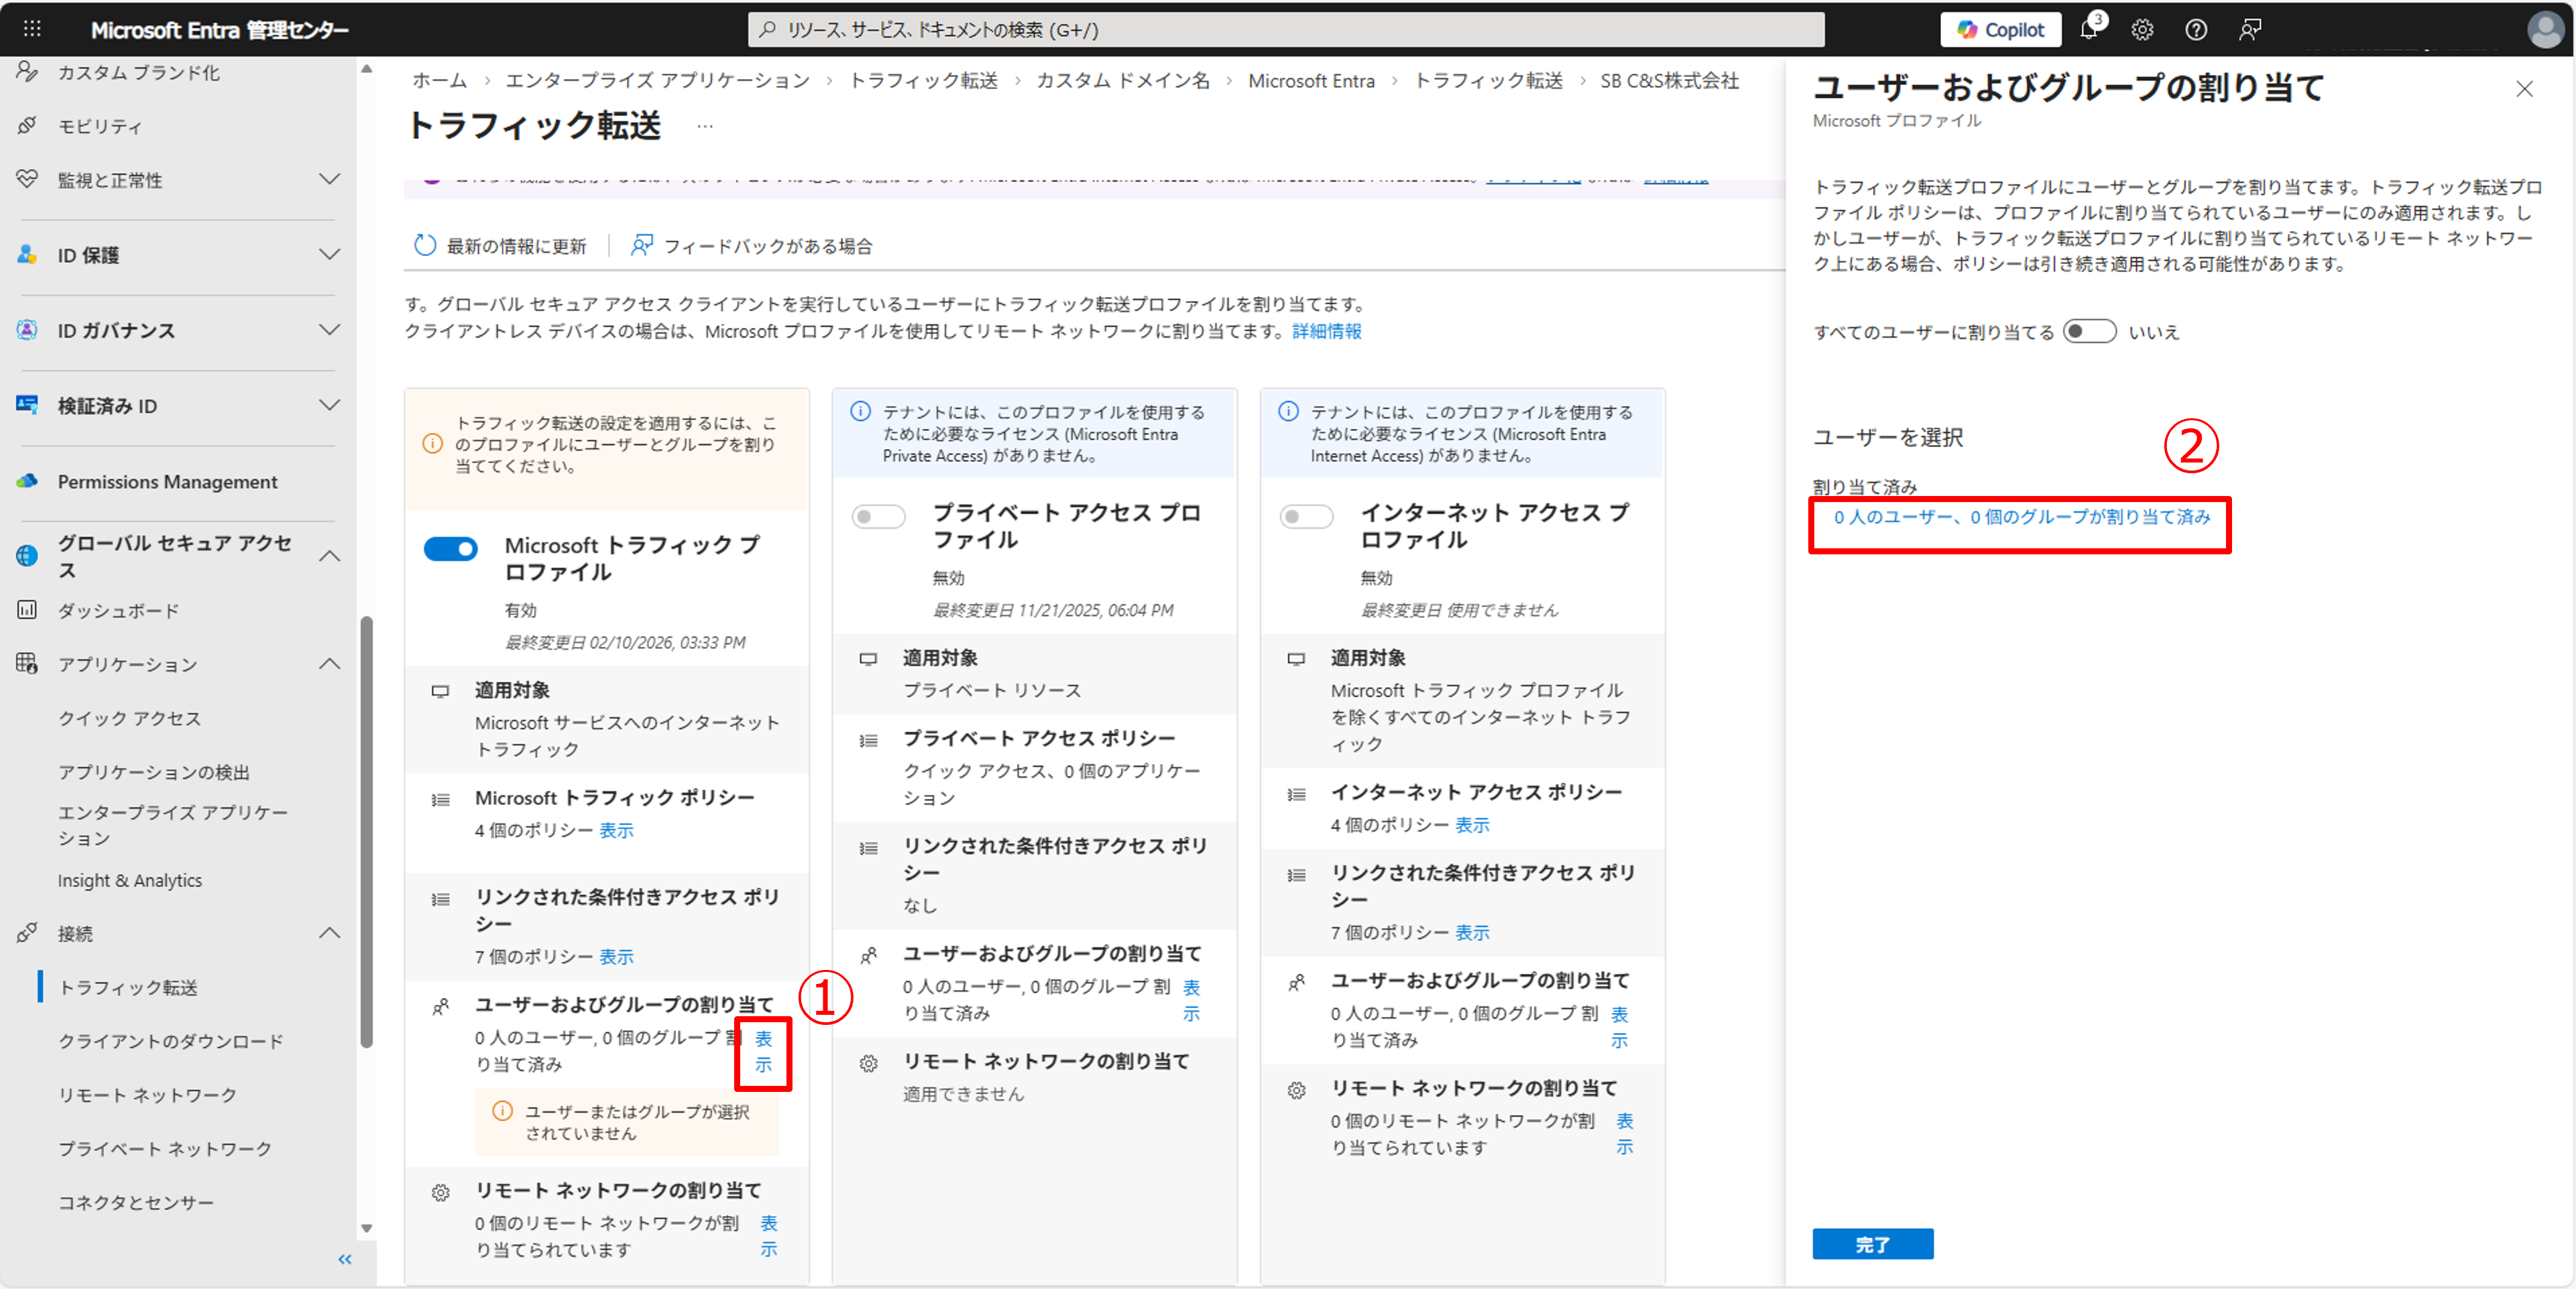Click the 完了 button
Image resolution: width=2576 pixels, height=1289 pixels.
pos(1871,1243)
